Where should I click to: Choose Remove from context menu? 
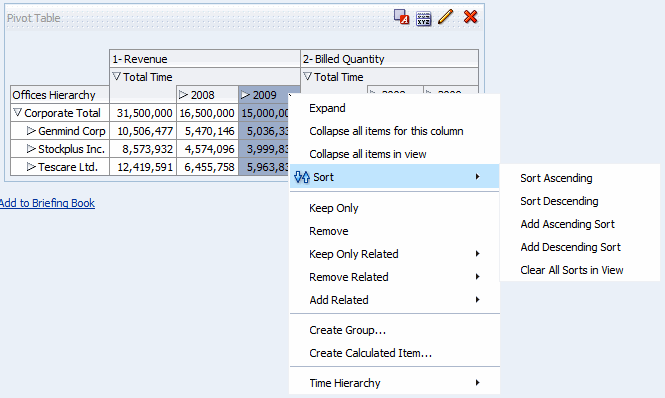tap(394, 231)
